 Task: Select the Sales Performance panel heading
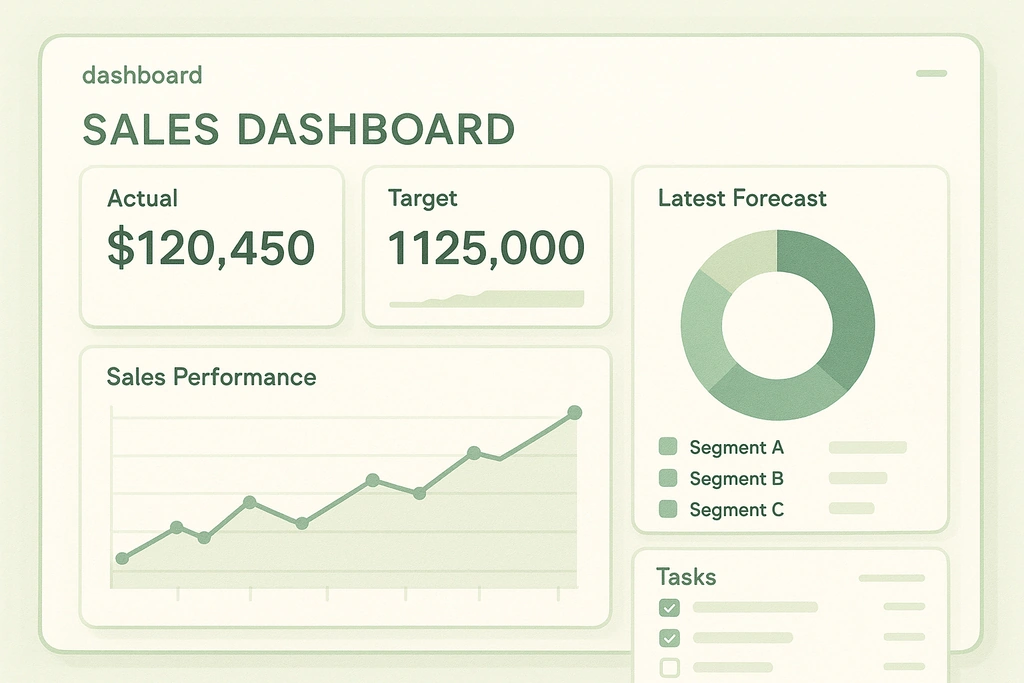pyautogui.click(x=211, y=377)
